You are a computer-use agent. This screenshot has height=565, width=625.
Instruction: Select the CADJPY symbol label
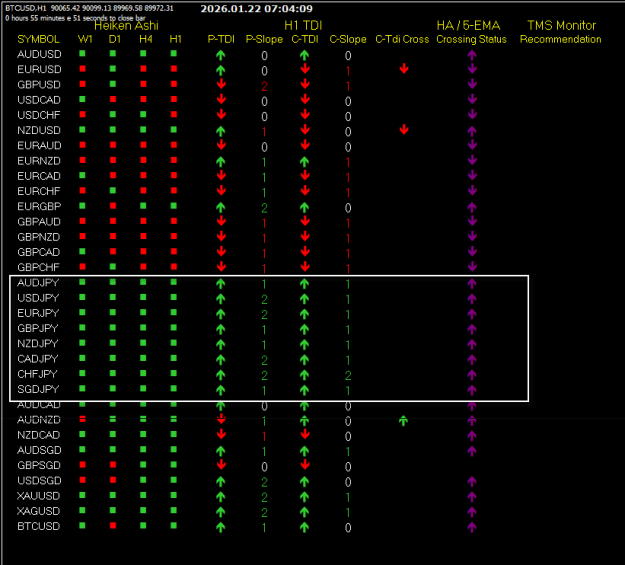pyautogui.click(x=37, y=359)
